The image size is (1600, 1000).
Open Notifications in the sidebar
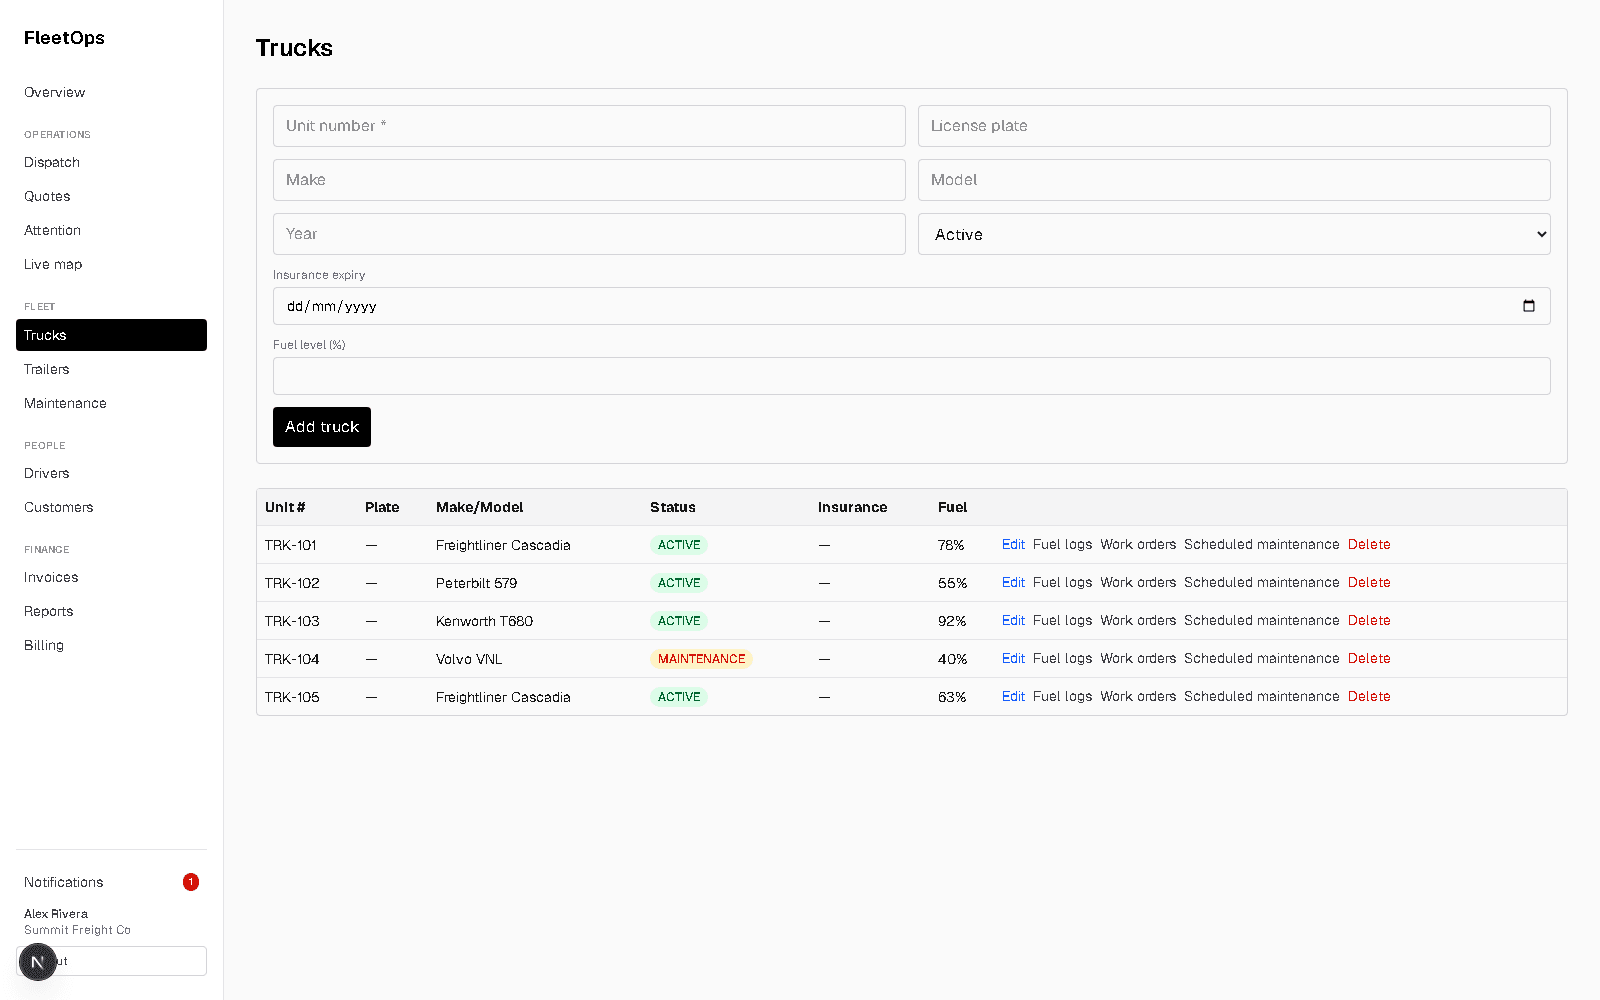click(111, 882)
